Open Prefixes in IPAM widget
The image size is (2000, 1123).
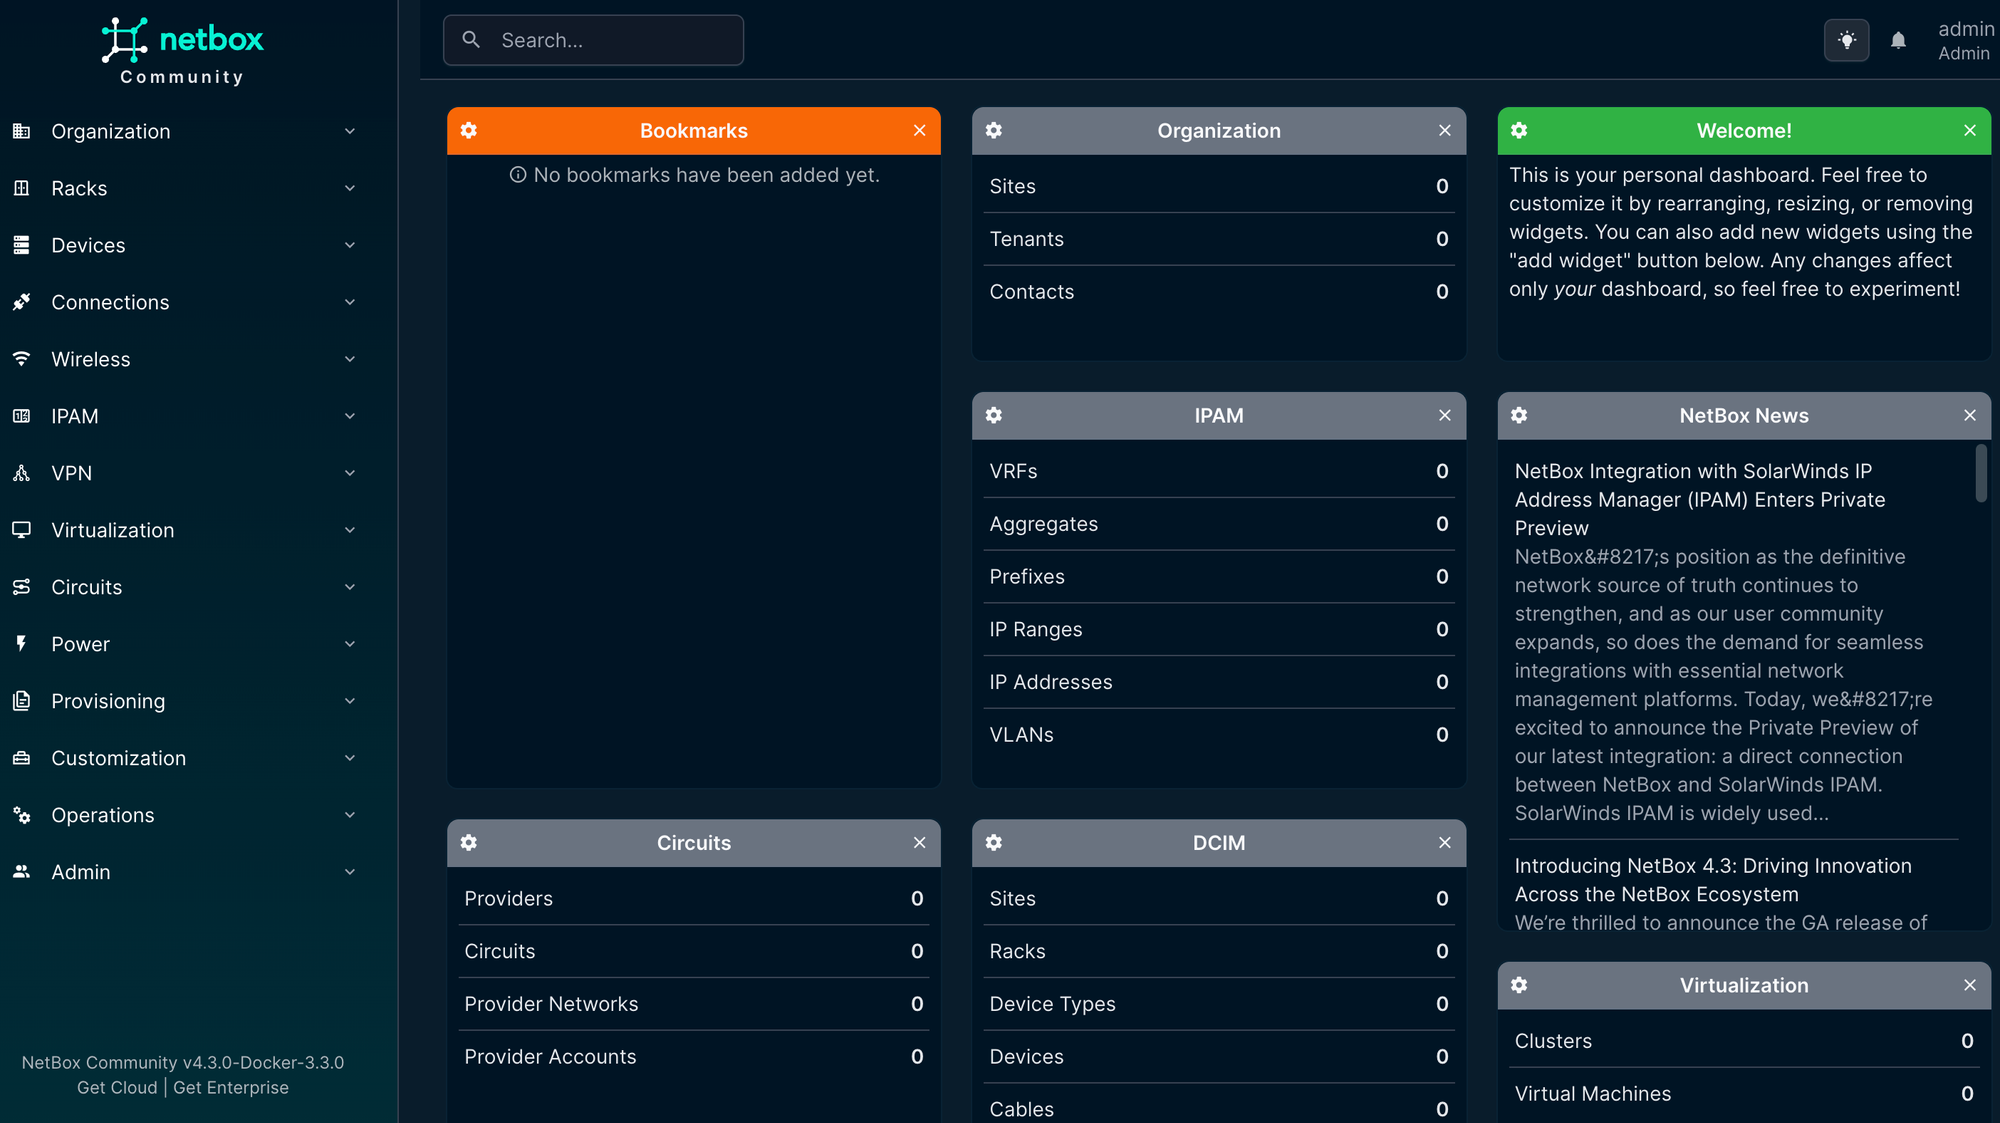[1218, 577]
